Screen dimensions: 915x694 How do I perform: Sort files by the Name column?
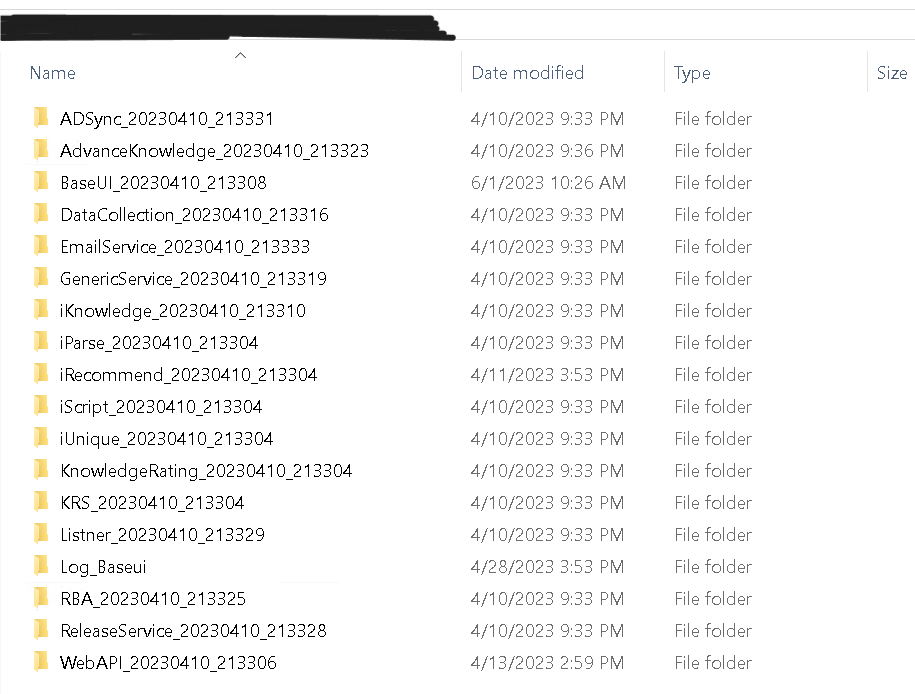[x=53, y=73]
